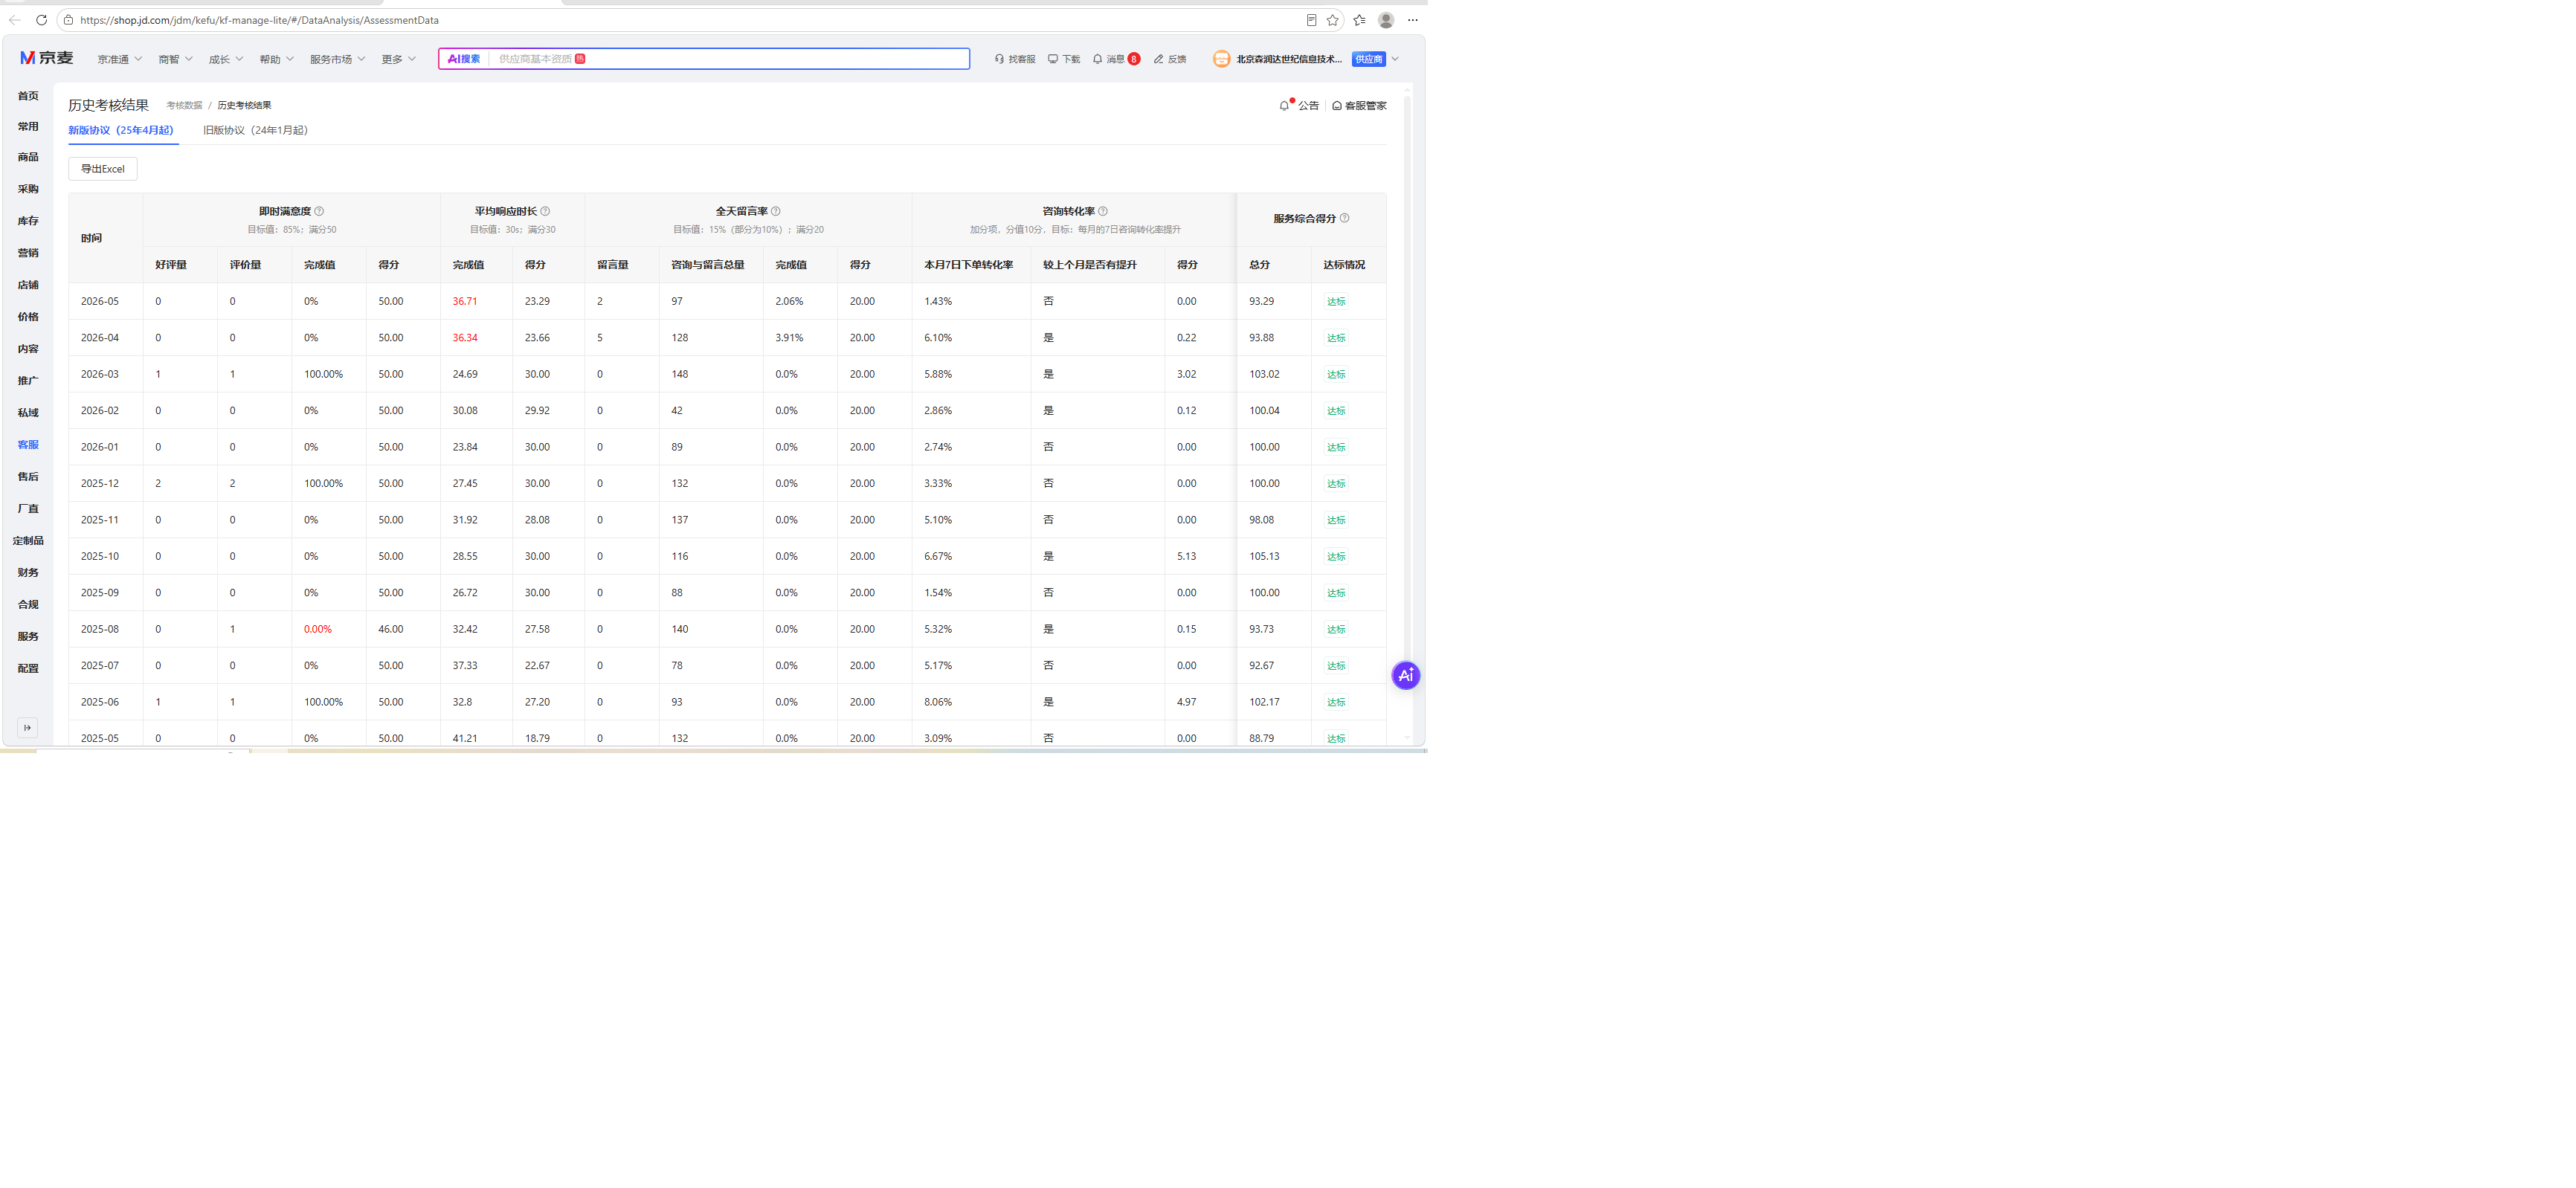Click red 0.00% value in 2025-08 row
The width and height of the screenshot is (2576, 1188).
pyautogui.click(x=318, y=629)
